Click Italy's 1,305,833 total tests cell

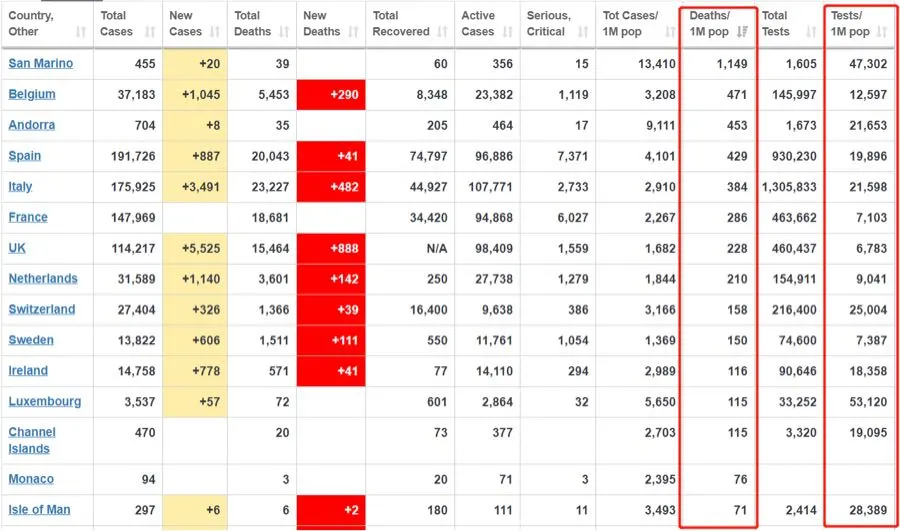(789, 187)
